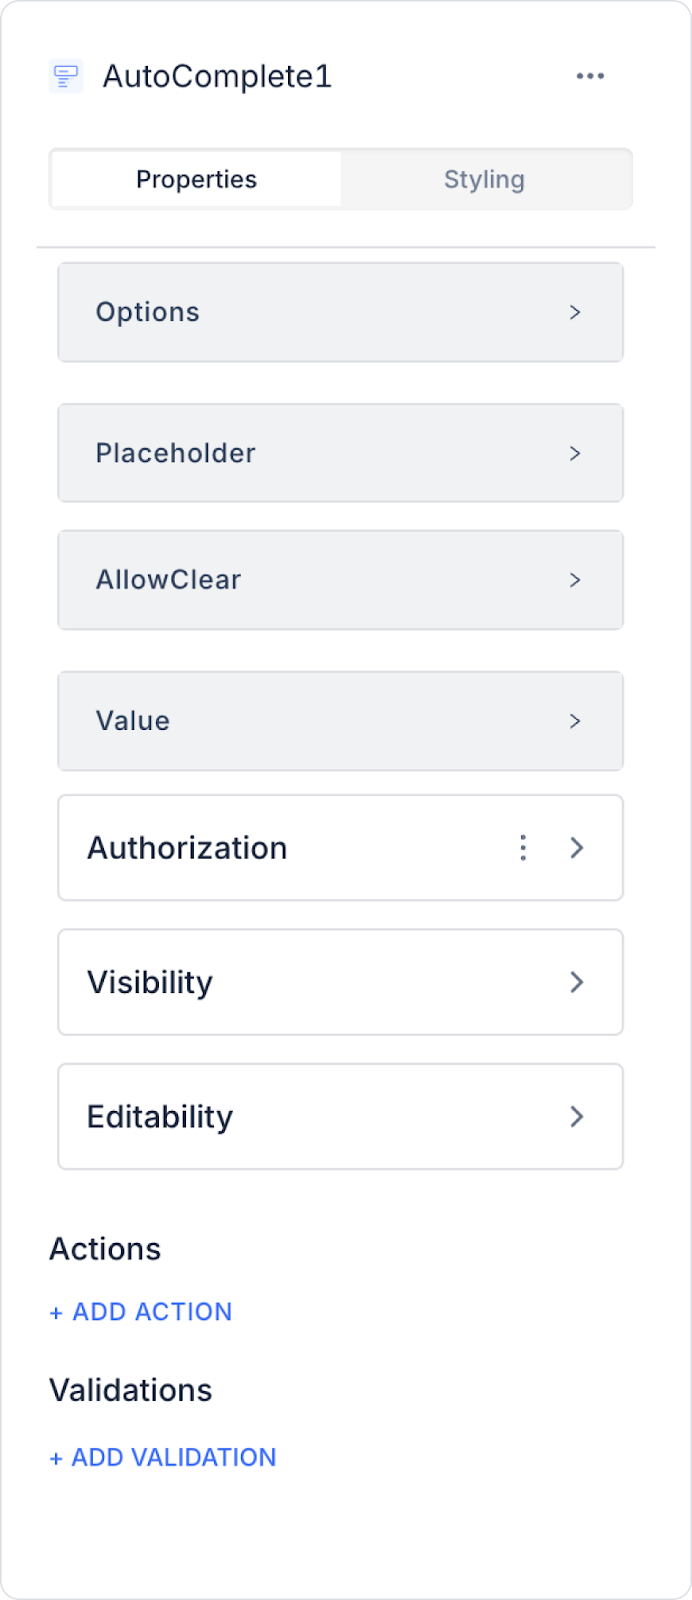This screenshot has width=692, height=1600.
Task: Click the Editability section title
Action: [160, 1116]
